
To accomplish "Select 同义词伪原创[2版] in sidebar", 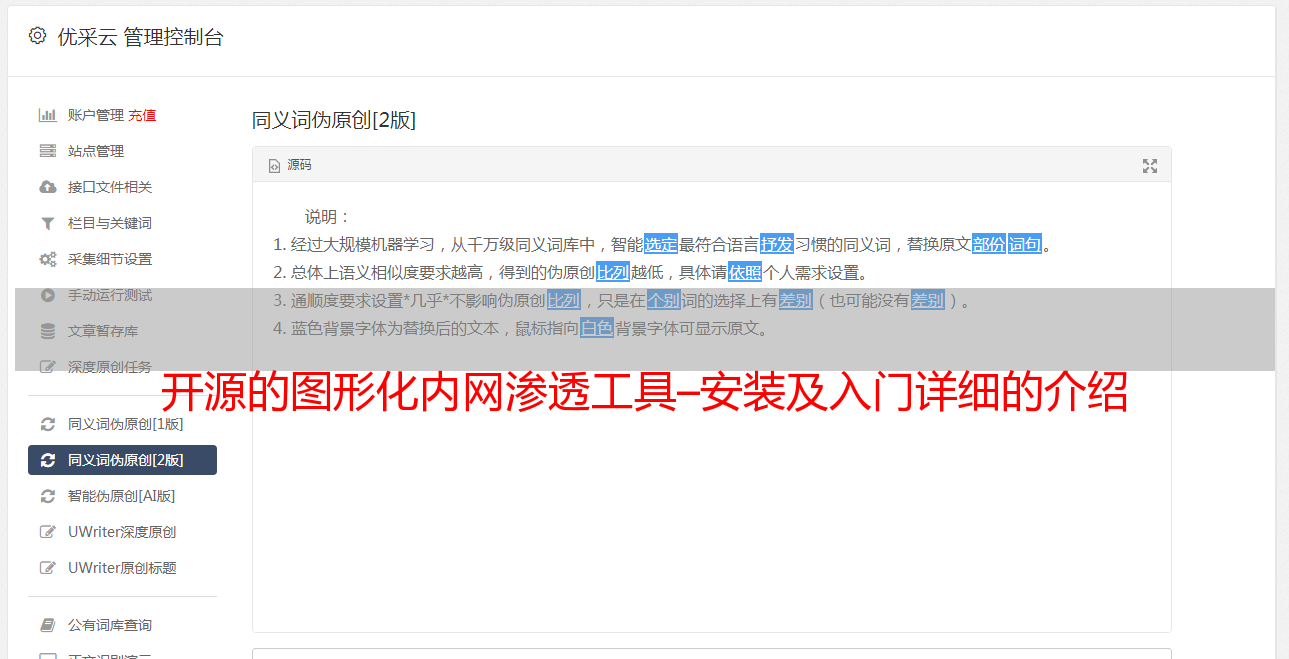I will [x=122, y=460].
